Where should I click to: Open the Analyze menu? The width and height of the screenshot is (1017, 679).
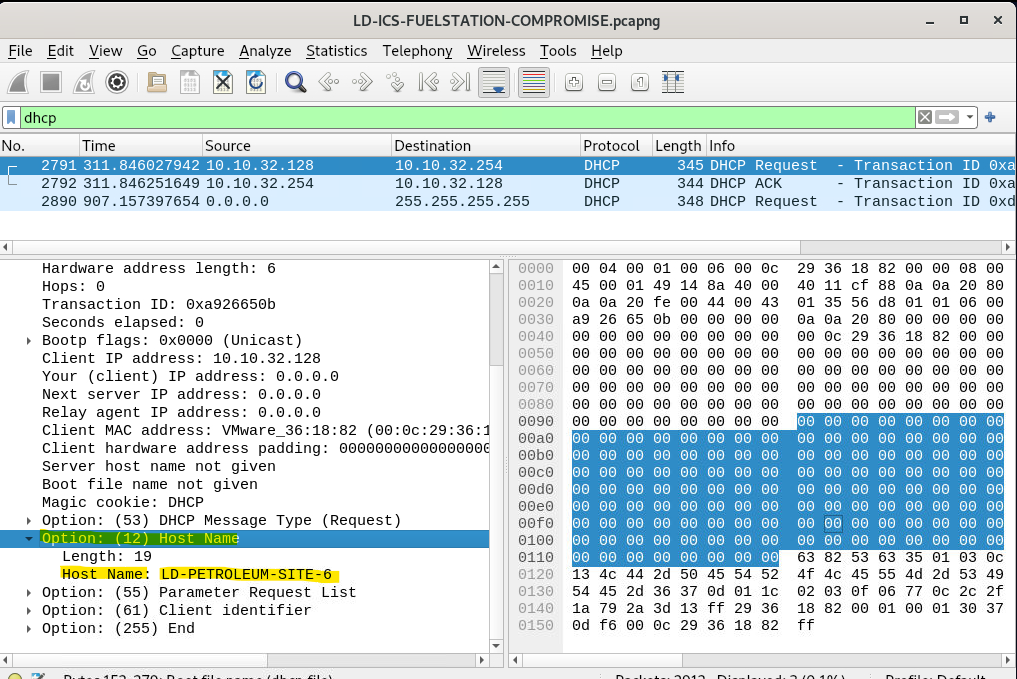click(x=265, y=51)
